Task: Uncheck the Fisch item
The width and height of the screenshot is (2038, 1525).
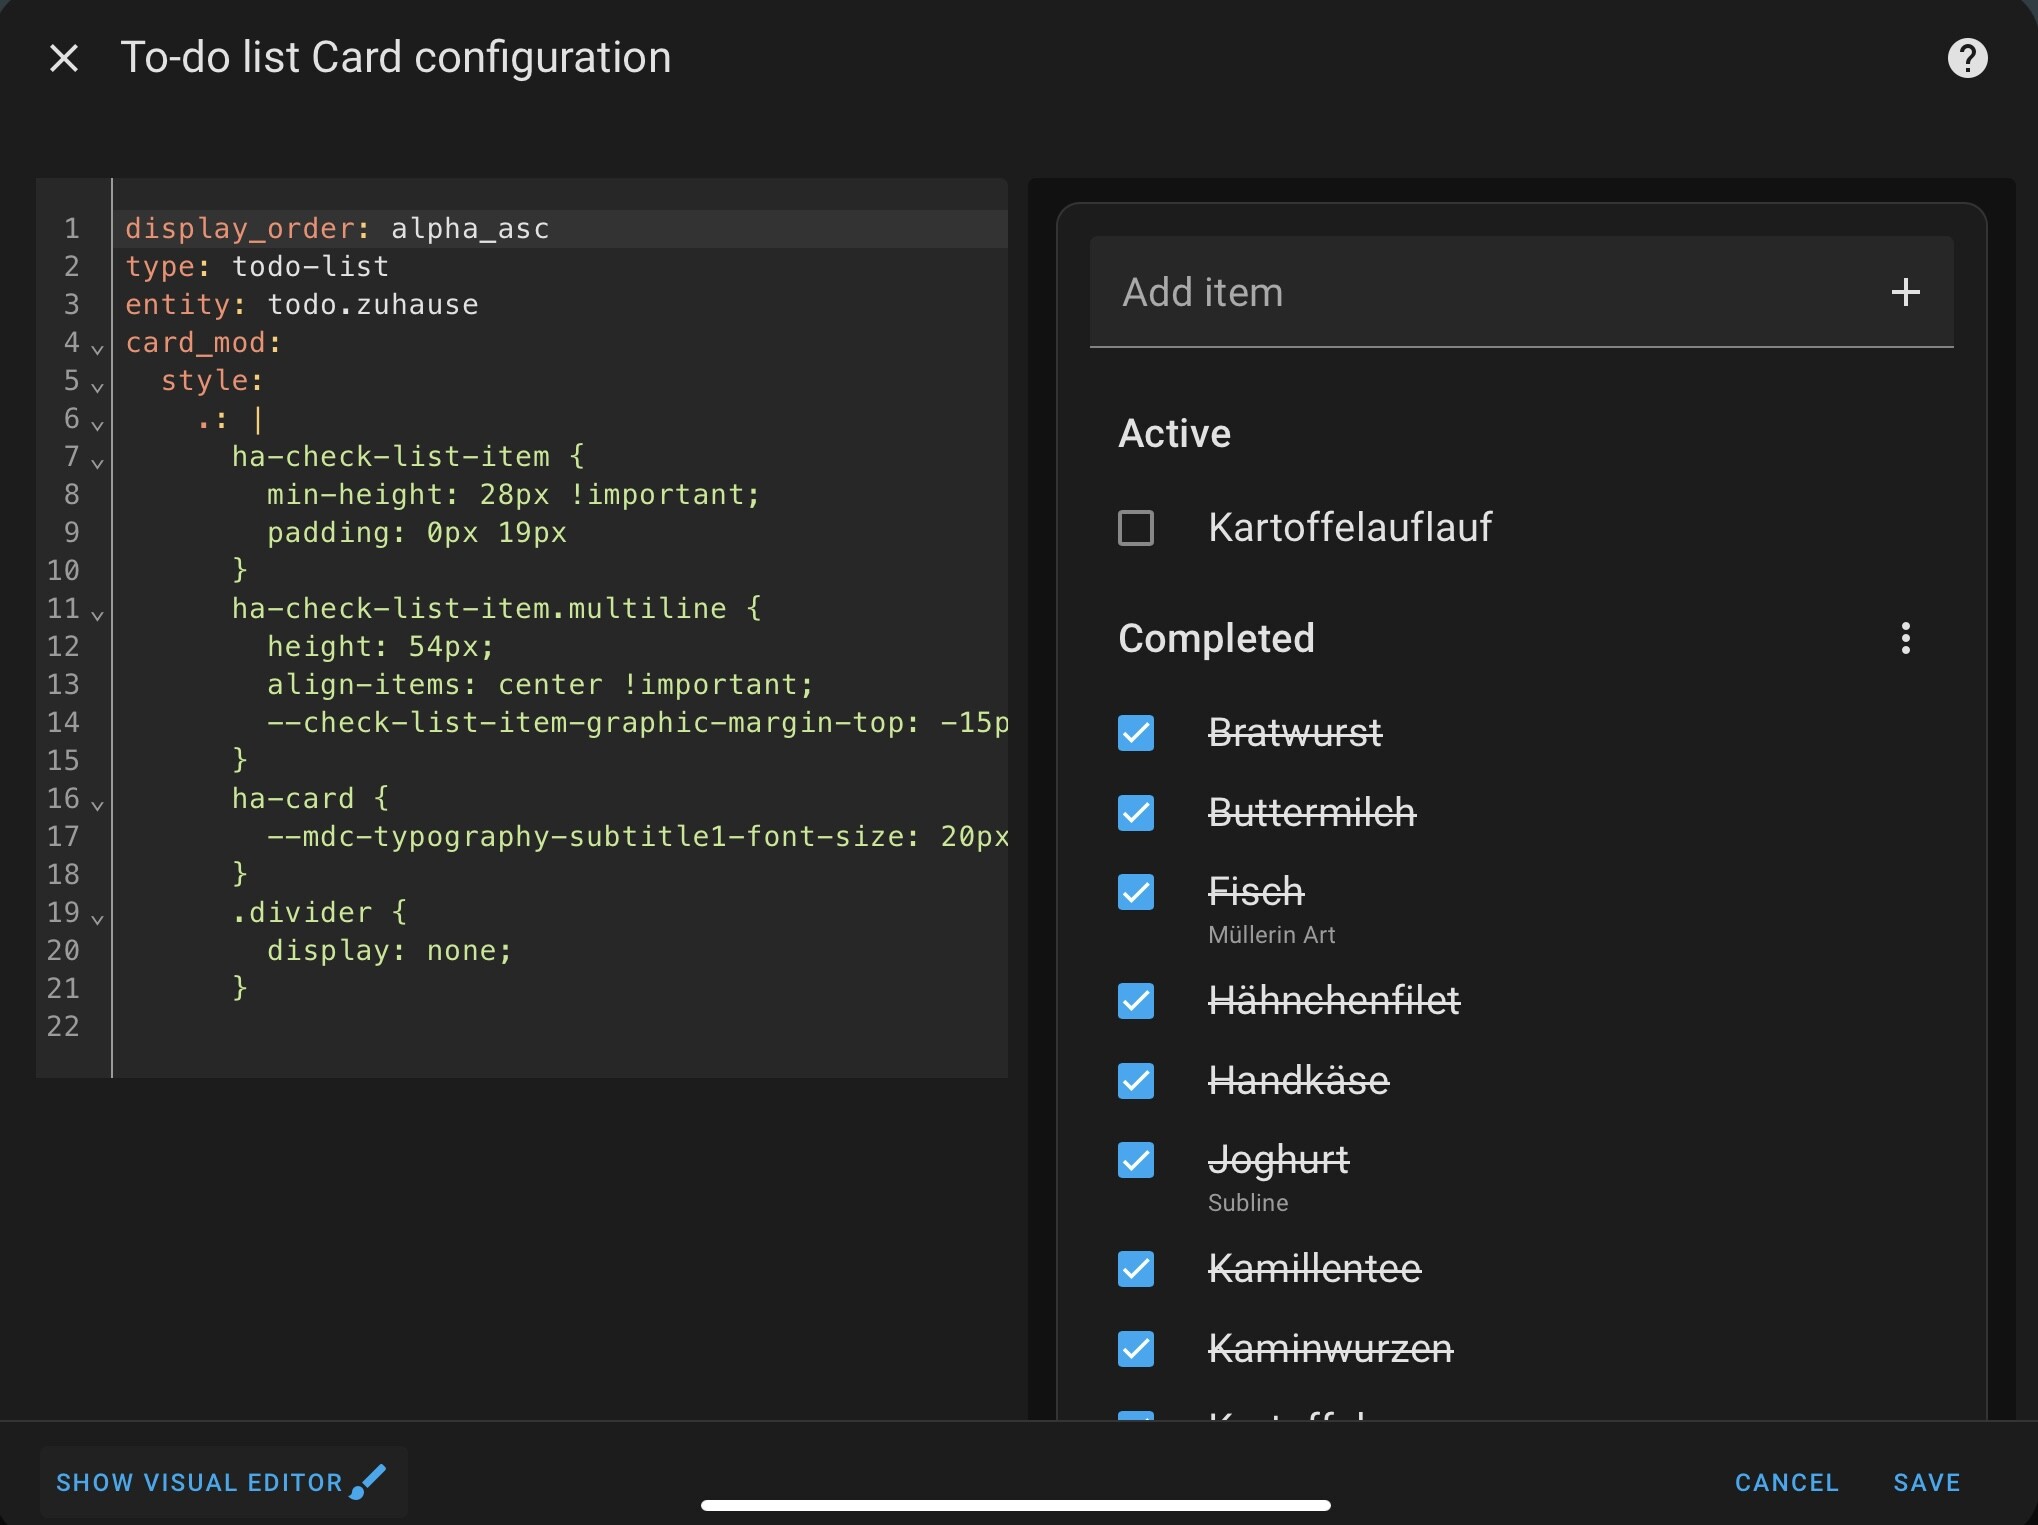Action: [x=1135, y=891]
